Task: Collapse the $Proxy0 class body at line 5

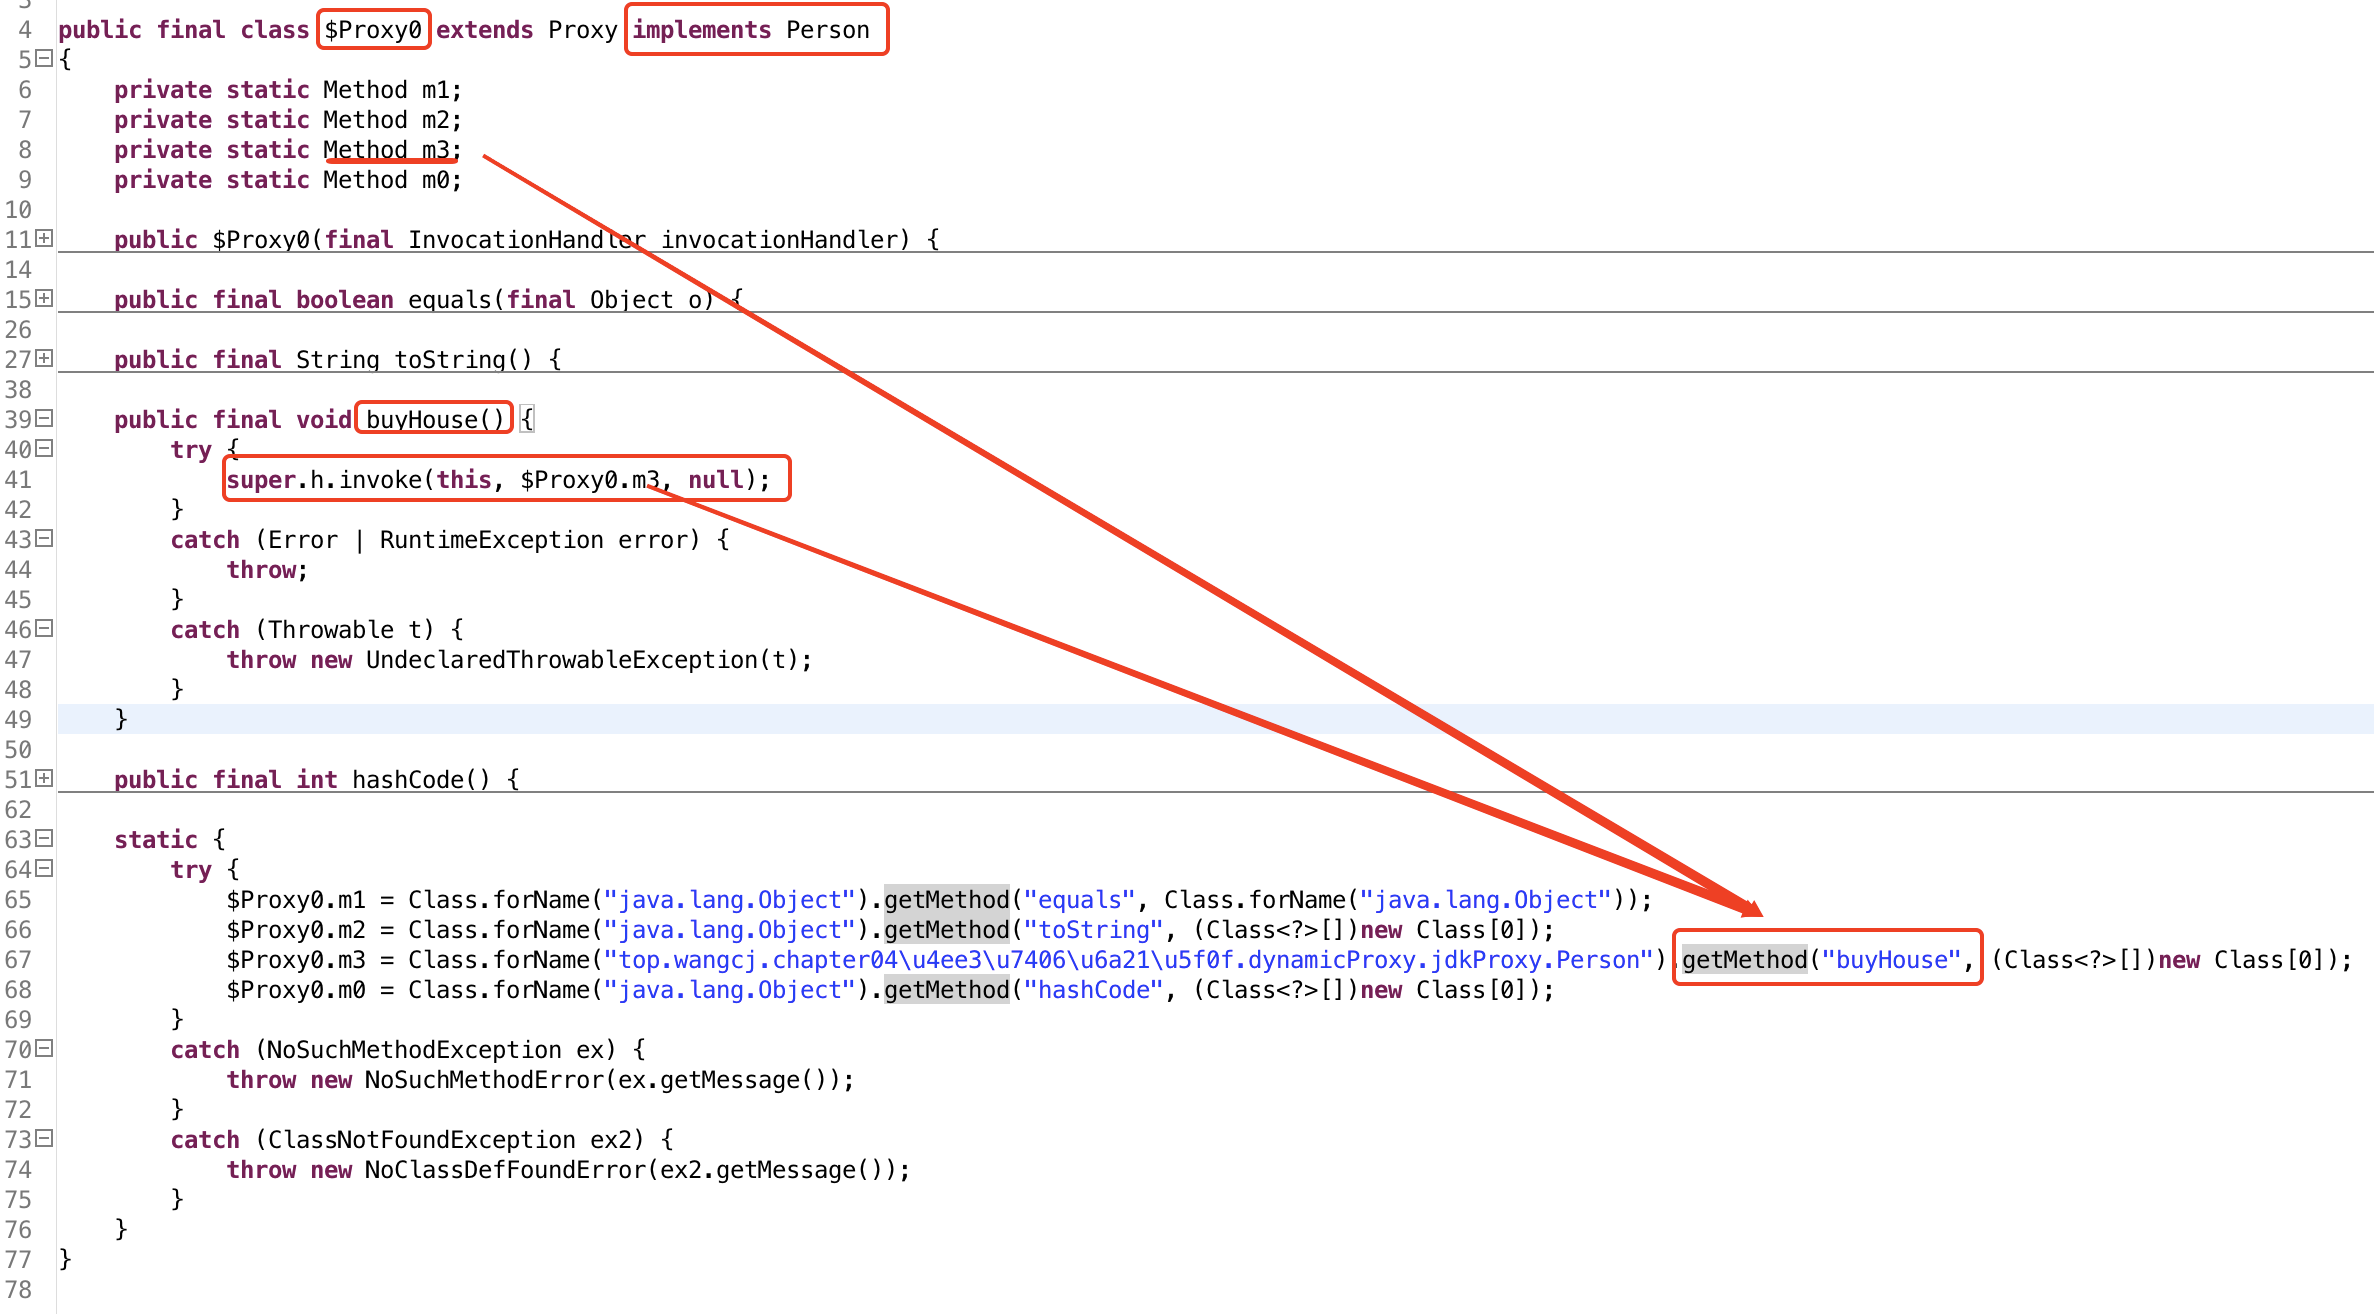Action: (x=44, y=58)
